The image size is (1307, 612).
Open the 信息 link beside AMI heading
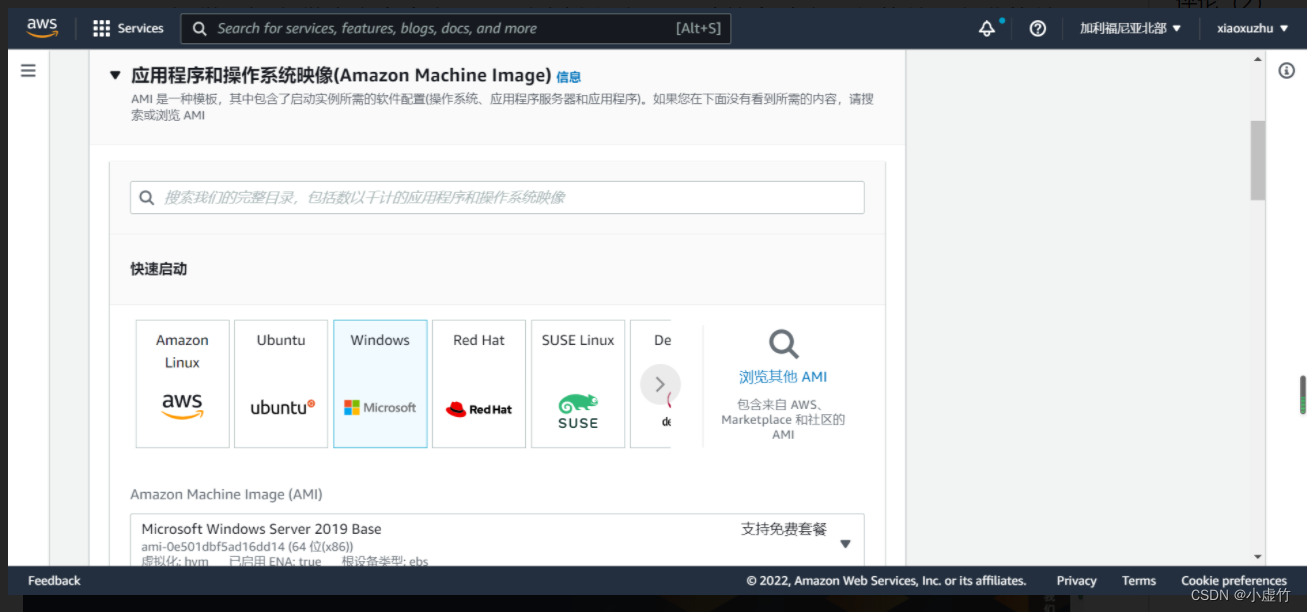[568, 77]
